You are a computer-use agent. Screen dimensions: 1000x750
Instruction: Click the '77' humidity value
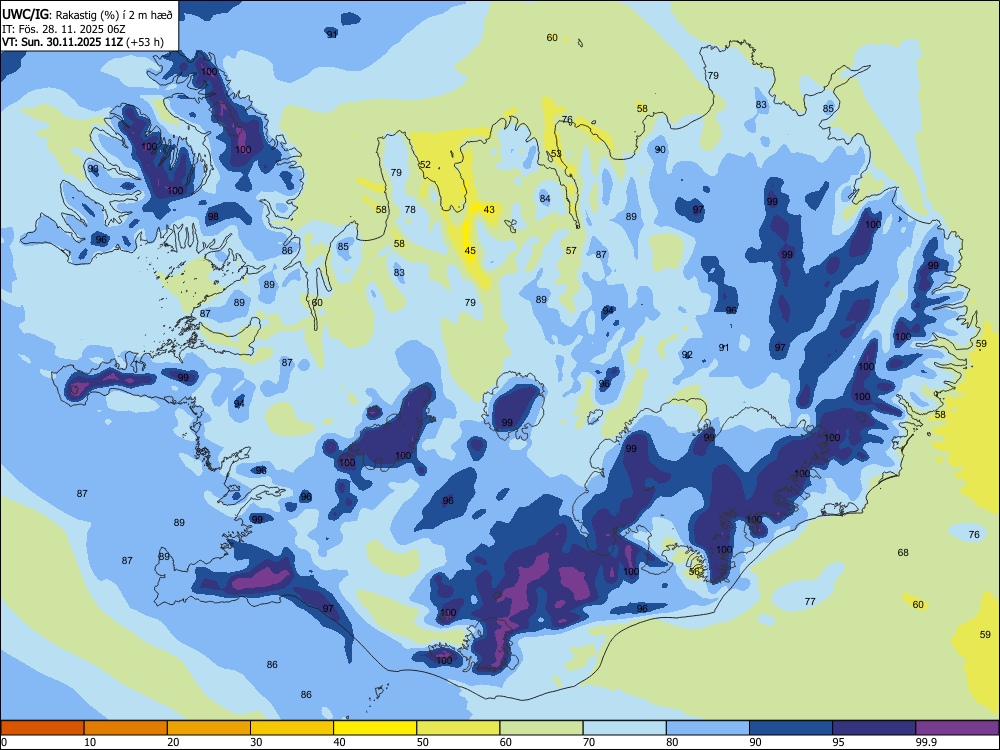810,601
